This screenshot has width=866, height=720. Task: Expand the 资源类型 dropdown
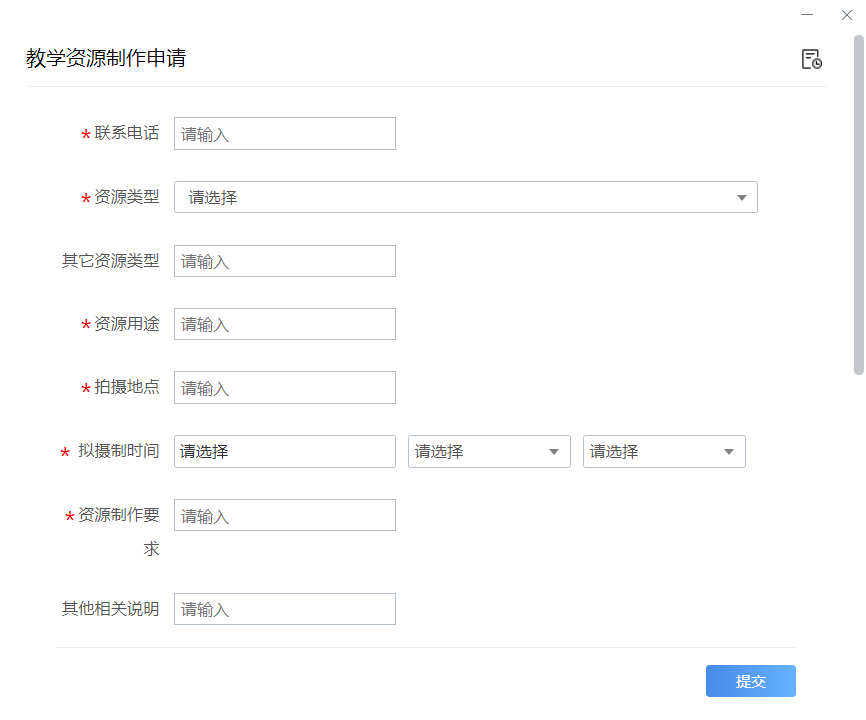point(465,198)
